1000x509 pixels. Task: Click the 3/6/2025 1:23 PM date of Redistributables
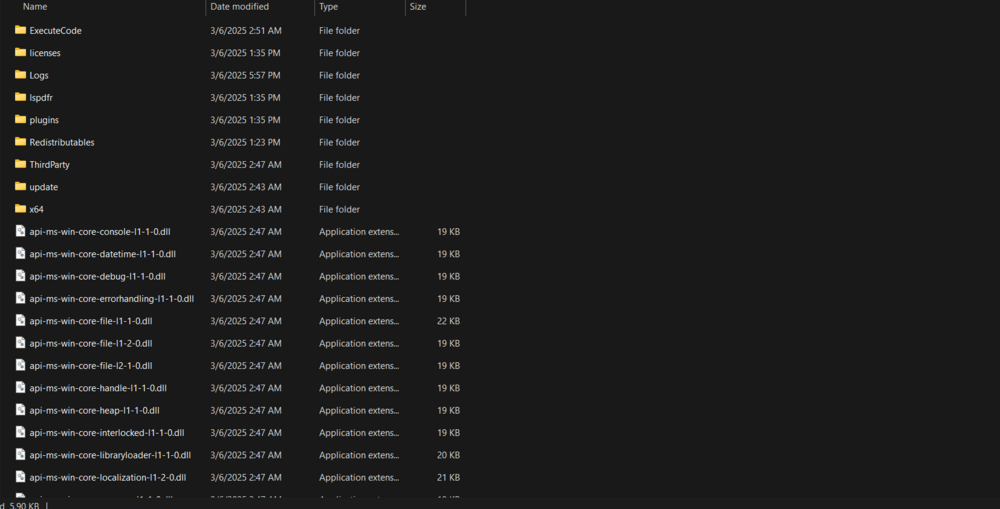pos(245,142)
